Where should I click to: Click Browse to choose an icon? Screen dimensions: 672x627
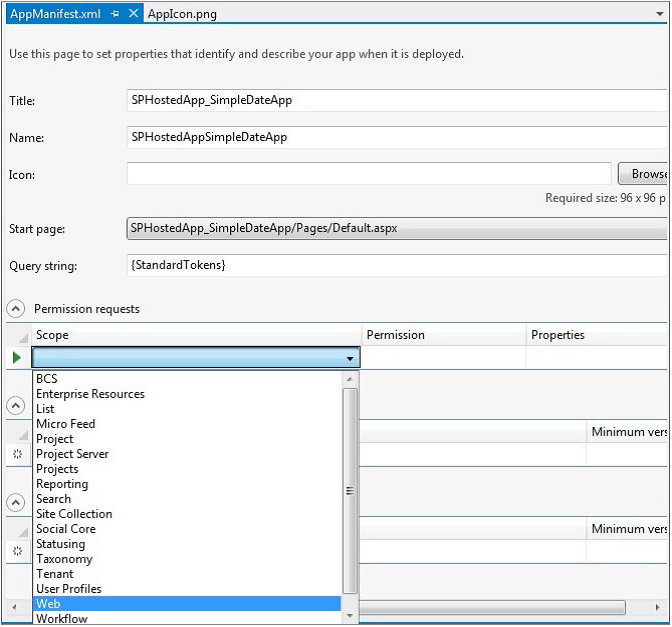pos(642,174)
